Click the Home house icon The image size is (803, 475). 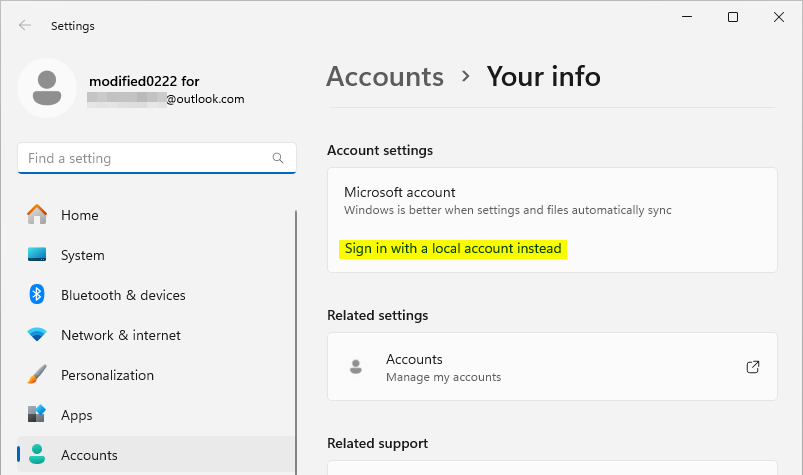[x=37, y=214]
